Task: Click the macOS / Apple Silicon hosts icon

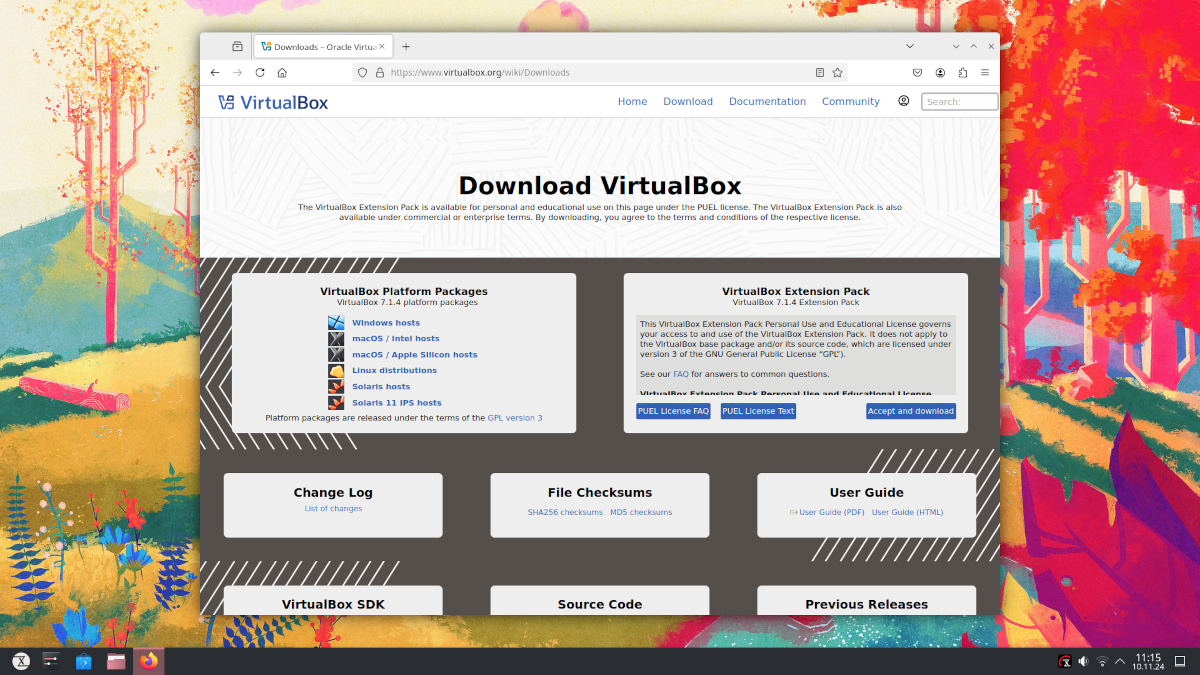Action: tap(336, 355)
